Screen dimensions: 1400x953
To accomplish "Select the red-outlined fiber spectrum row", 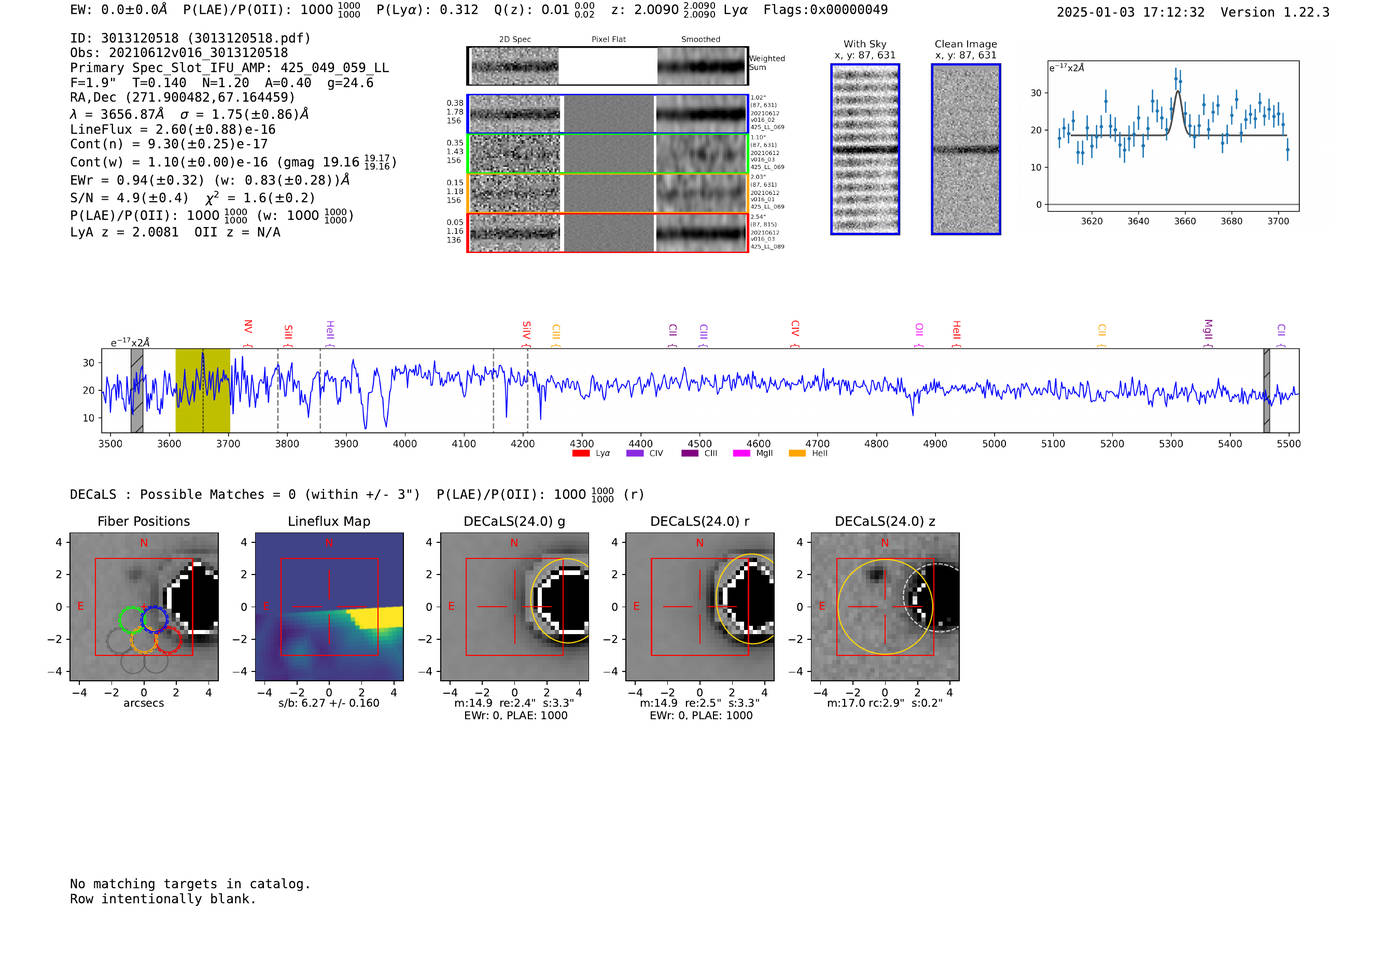I will tap(608, 232).
